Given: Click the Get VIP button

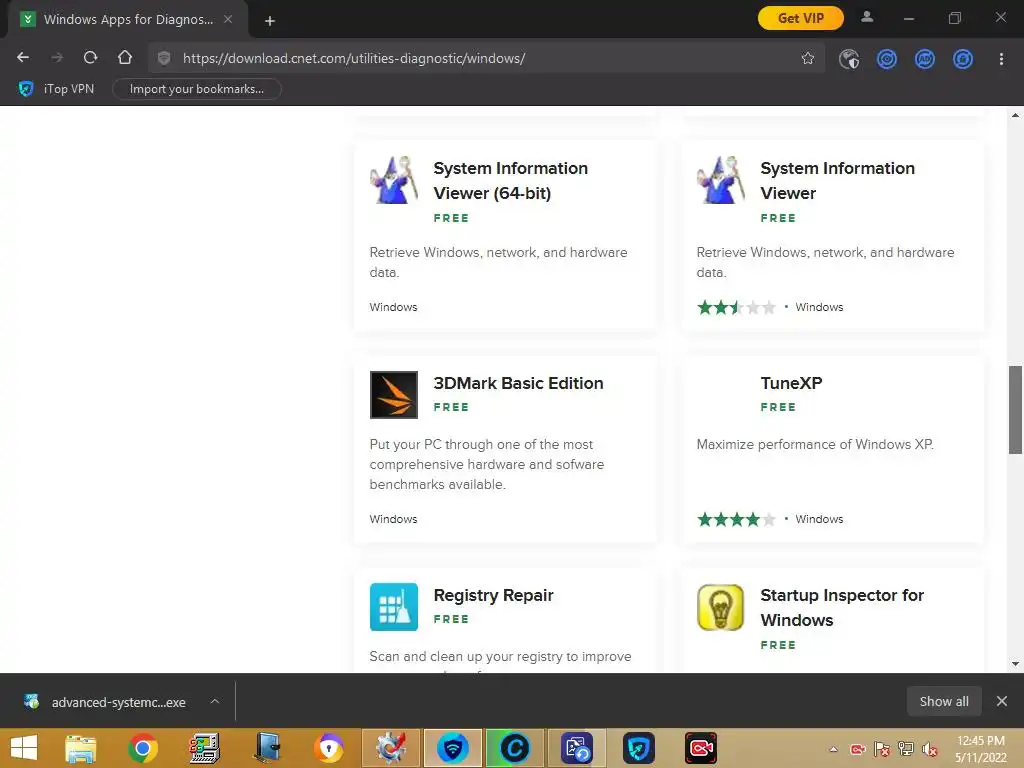Looking at the screenshot, I should pyautogui.click(x=801, y=18).
